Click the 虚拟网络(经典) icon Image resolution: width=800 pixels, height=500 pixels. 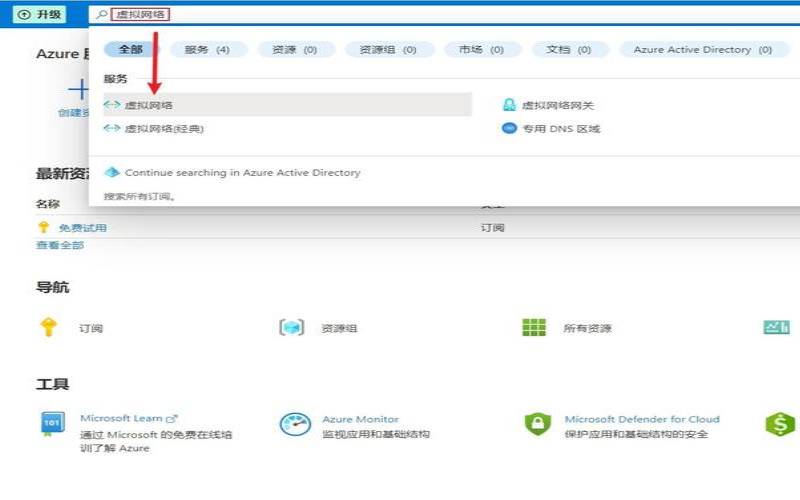pos(112,128)
